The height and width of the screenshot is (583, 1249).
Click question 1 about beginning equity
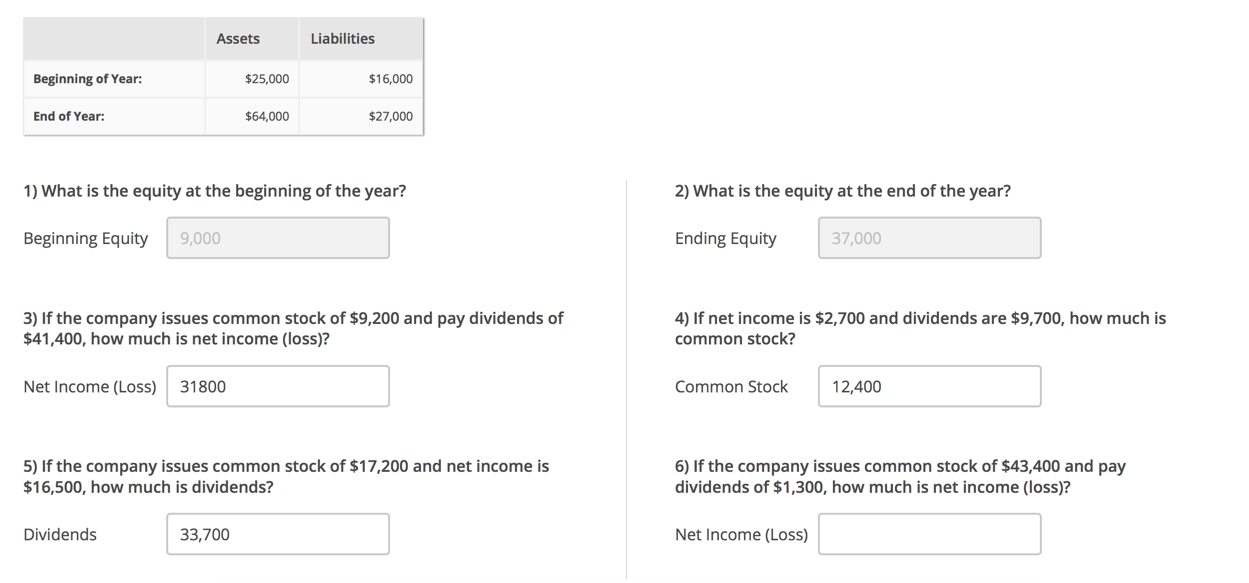coord(215,191)
